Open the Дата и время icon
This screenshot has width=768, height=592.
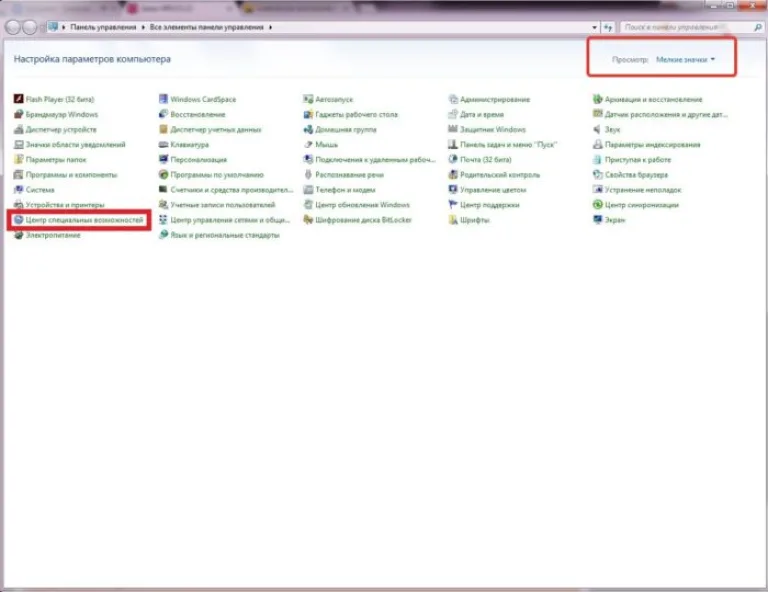(453, 114)
